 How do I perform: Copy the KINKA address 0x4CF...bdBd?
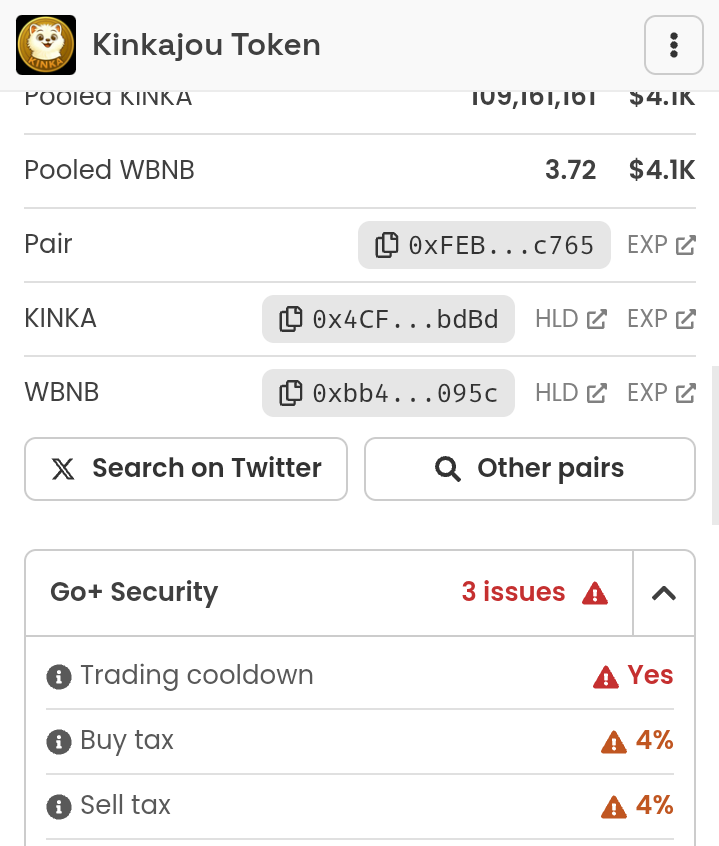[x=388, y=319]
